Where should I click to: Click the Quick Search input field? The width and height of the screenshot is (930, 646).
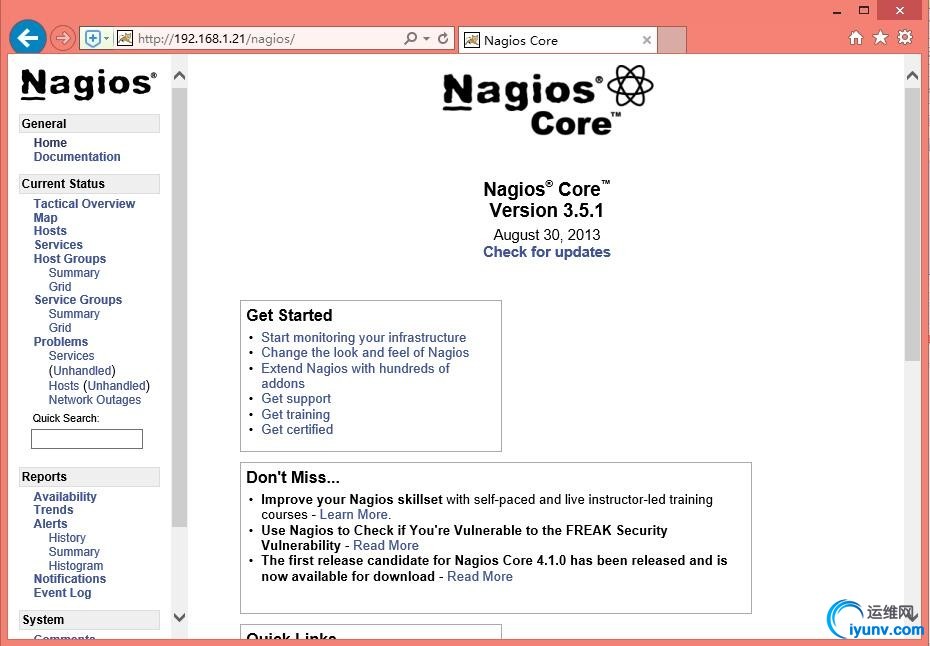click(87, 439)
